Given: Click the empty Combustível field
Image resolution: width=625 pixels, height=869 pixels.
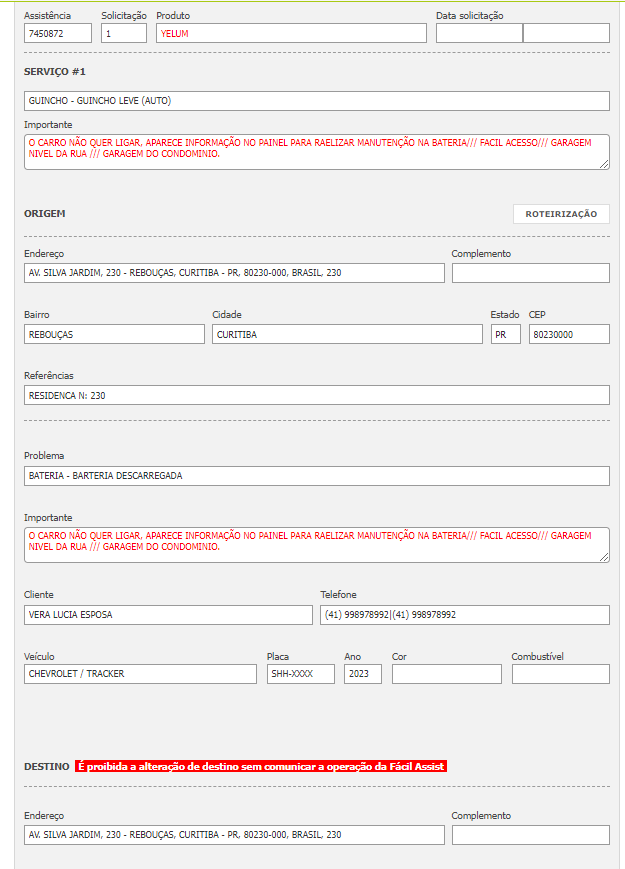Looking at the screenshot, I should pyautogui.click(x=560, y=674).
